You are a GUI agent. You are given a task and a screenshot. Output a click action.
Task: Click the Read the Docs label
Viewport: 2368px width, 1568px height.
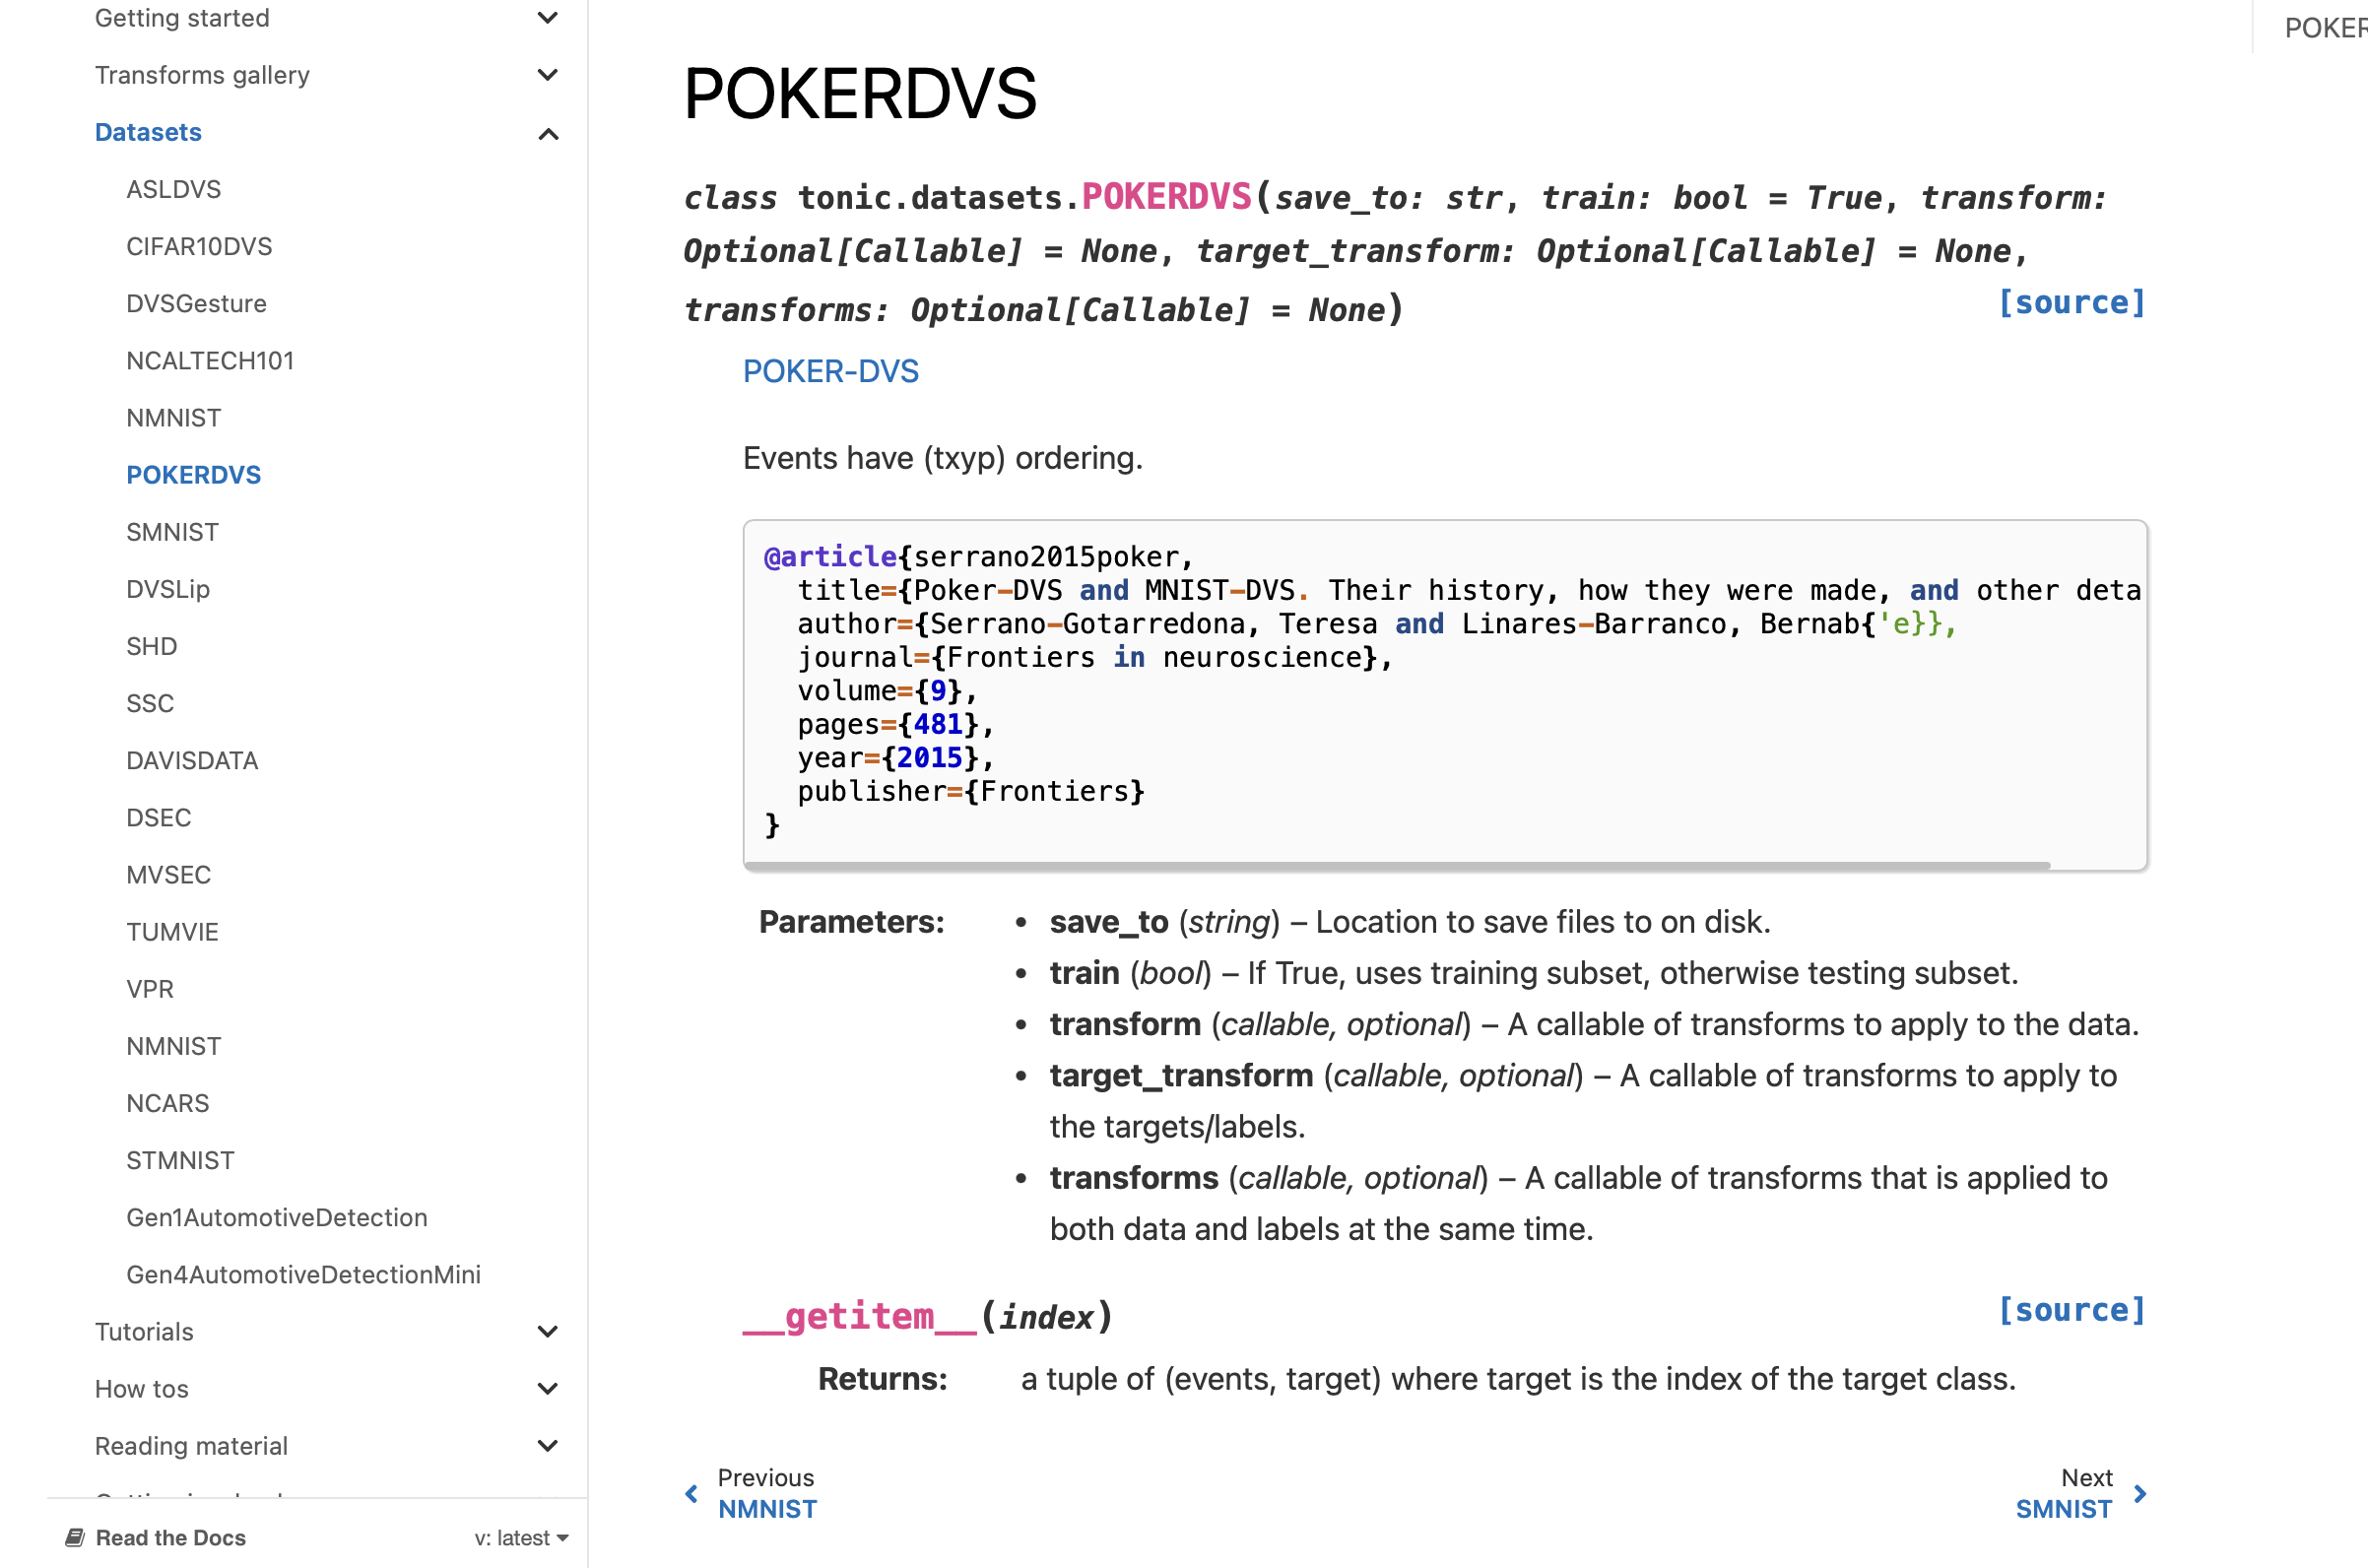click(x=170, y=1538)
